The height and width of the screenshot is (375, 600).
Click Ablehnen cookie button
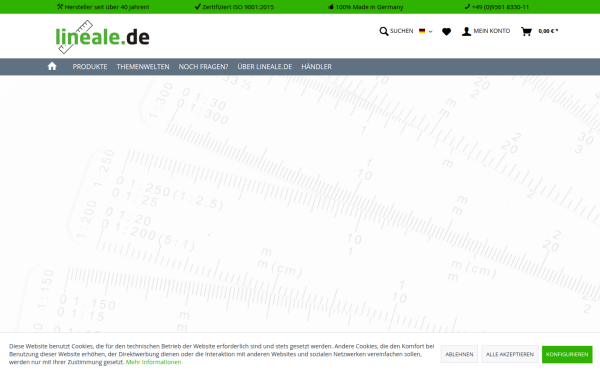[x=459, y=354]
